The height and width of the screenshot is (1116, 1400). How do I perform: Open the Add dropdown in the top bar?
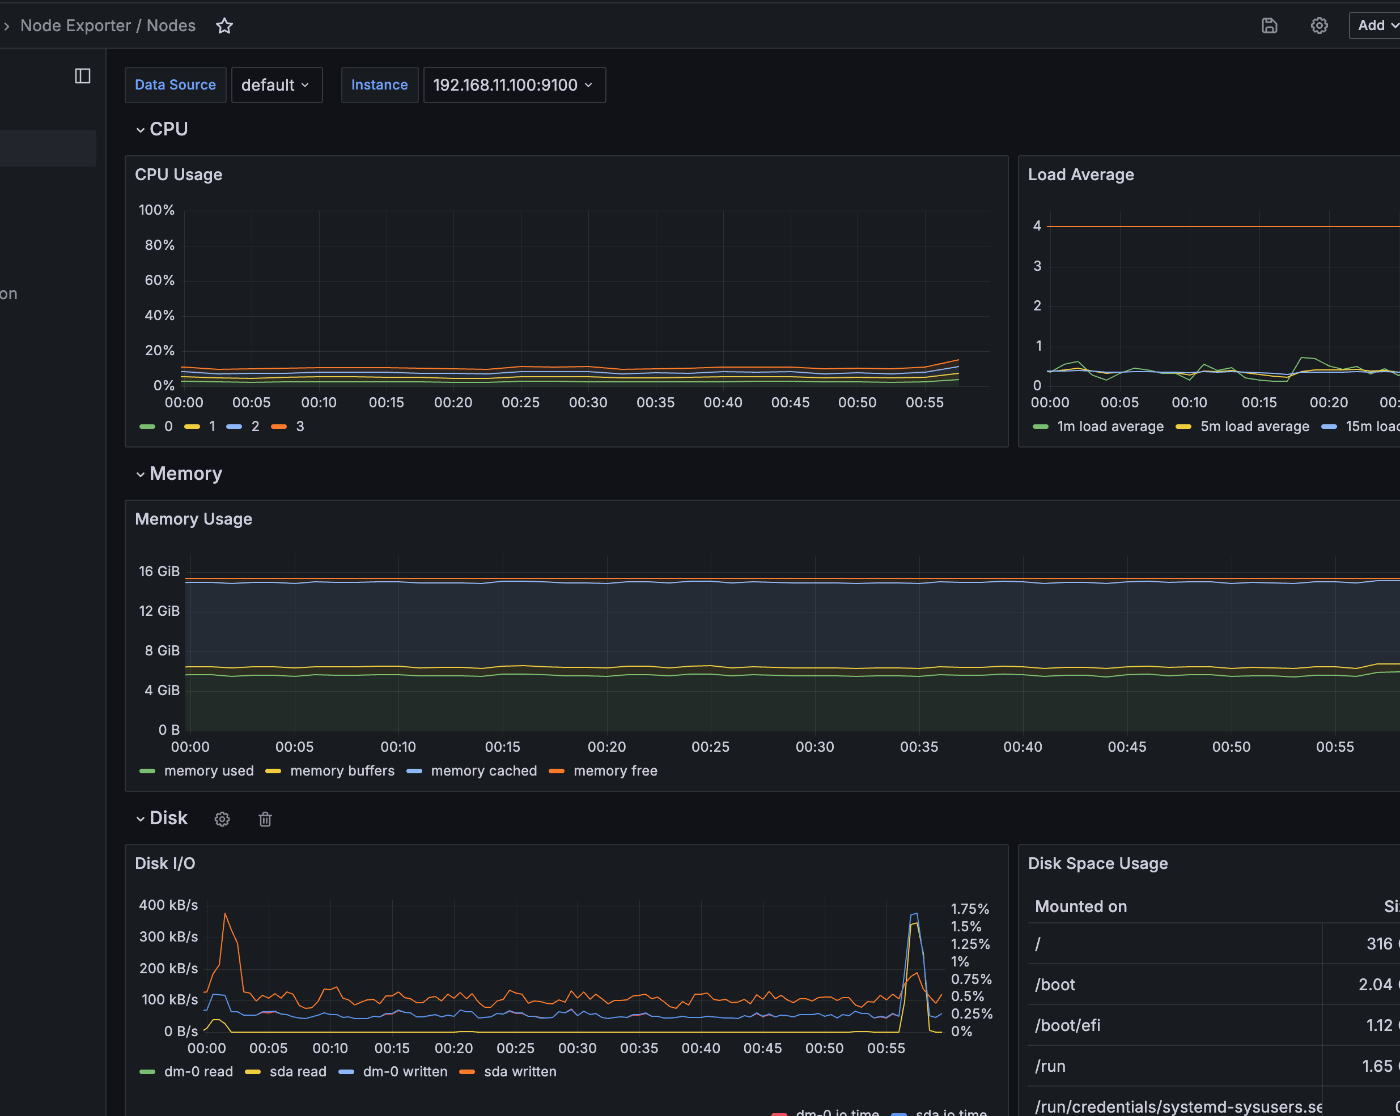coord(1376,26)
